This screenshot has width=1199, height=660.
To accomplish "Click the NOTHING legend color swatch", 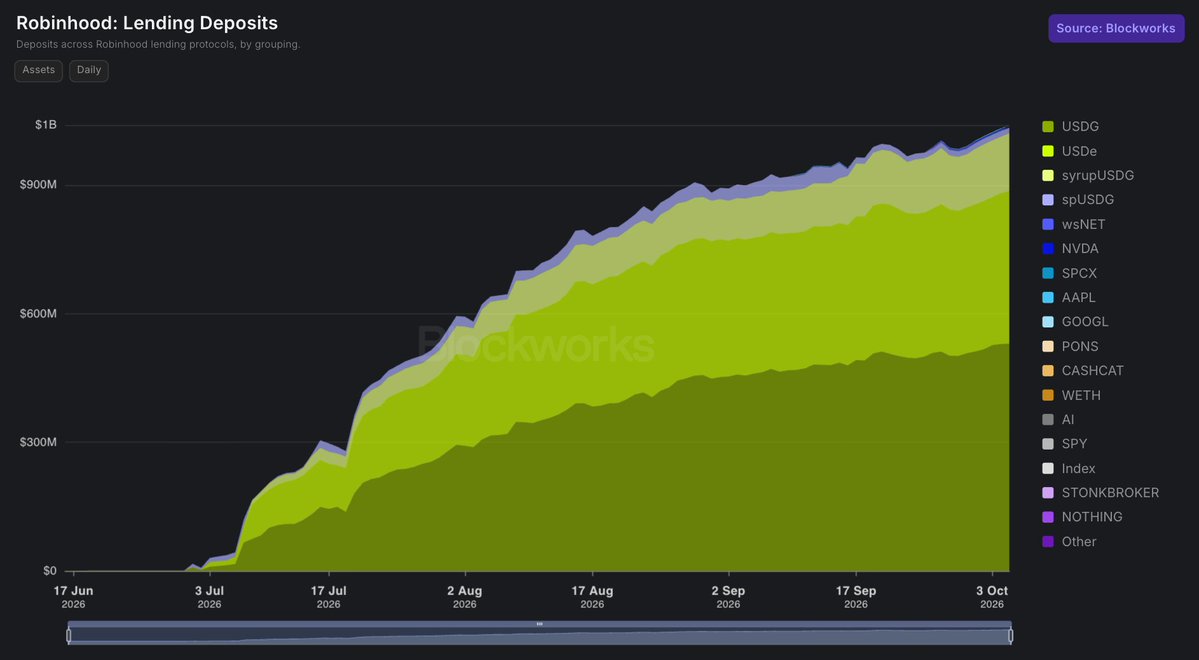I will click(1048, 518).
